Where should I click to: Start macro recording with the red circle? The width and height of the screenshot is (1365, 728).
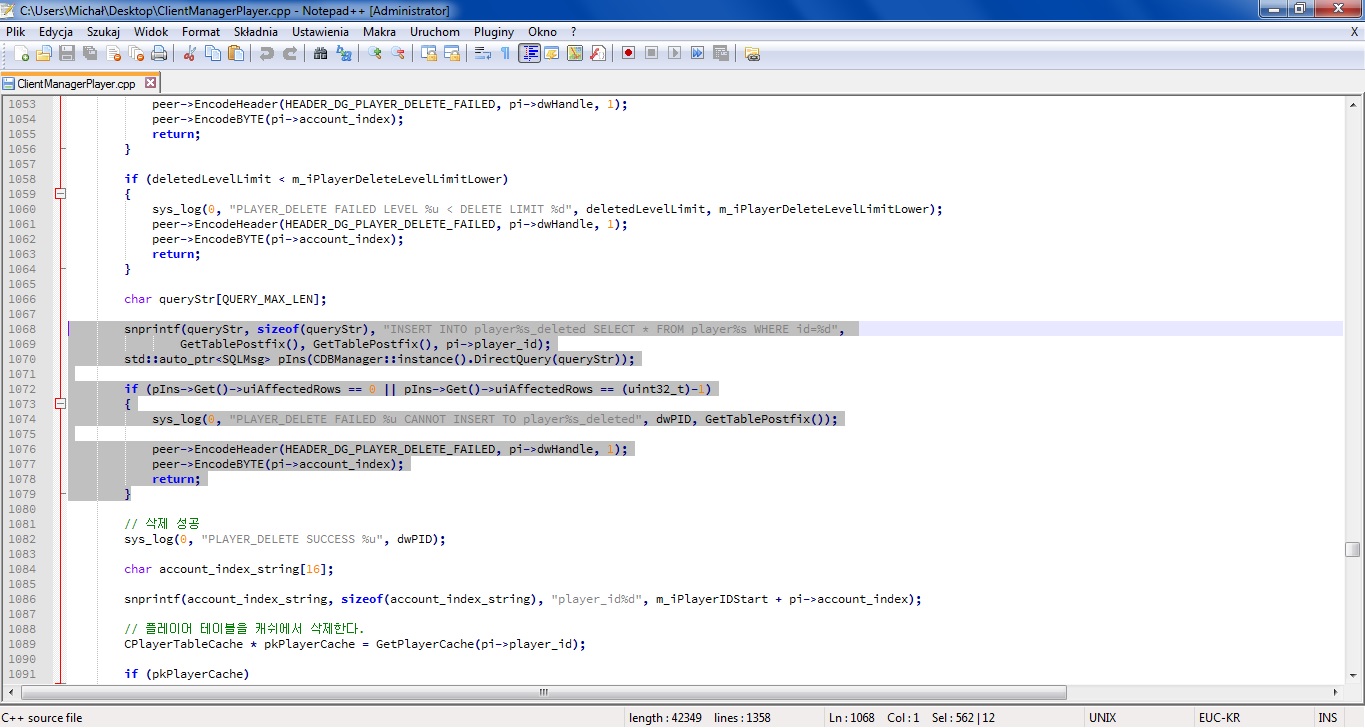pos(628,53)
